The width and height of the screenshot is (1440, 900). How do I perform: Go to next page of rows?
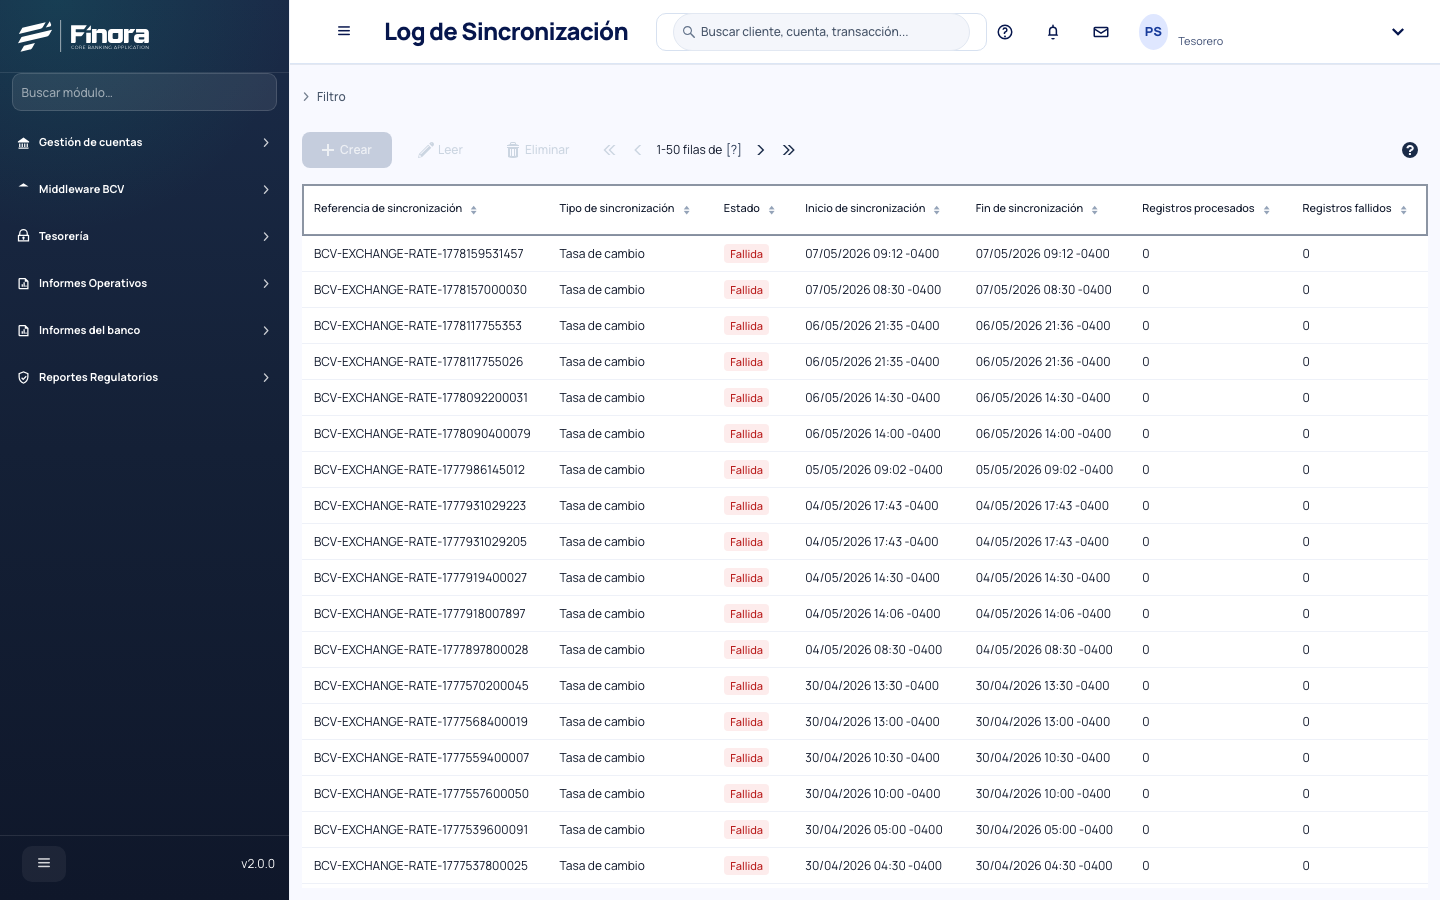coord(761,150)
